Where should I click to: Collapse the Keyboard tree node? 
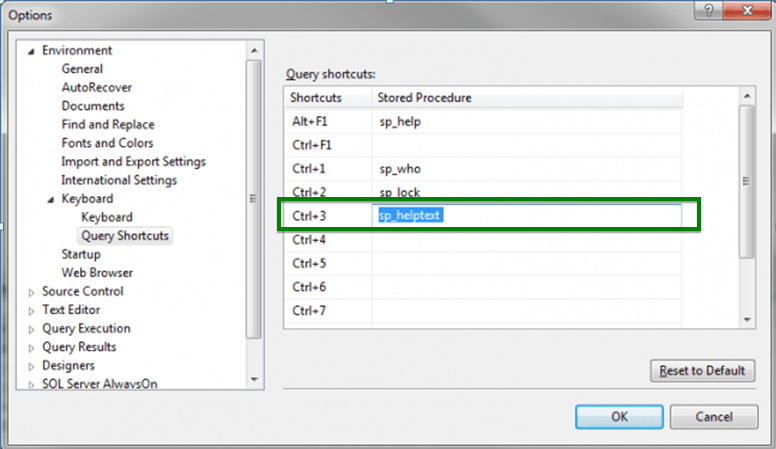click(x=50, y=199)
